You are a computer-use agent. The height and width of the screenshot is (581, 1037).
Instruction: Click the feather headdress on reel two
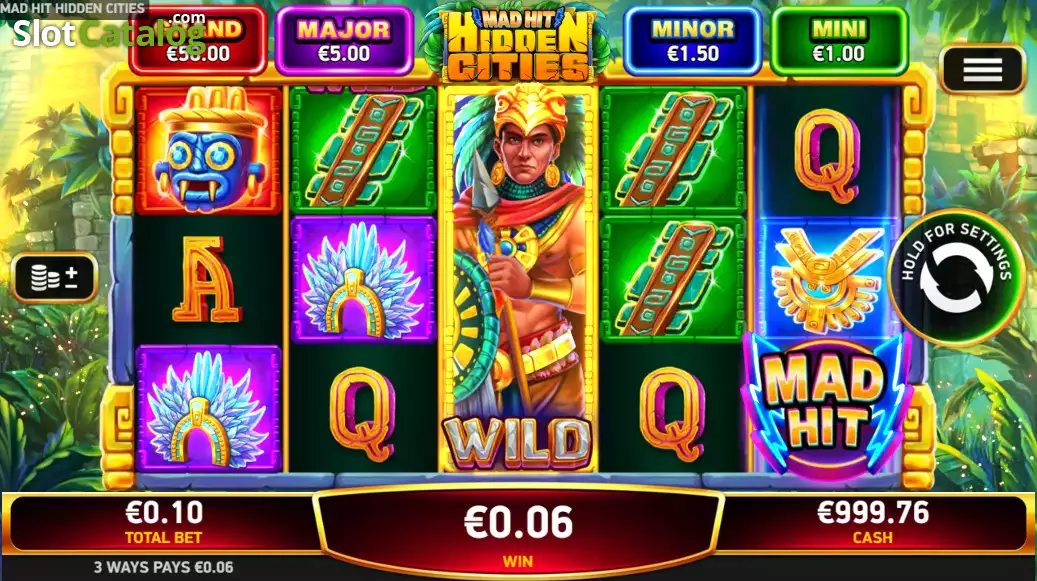363,279
